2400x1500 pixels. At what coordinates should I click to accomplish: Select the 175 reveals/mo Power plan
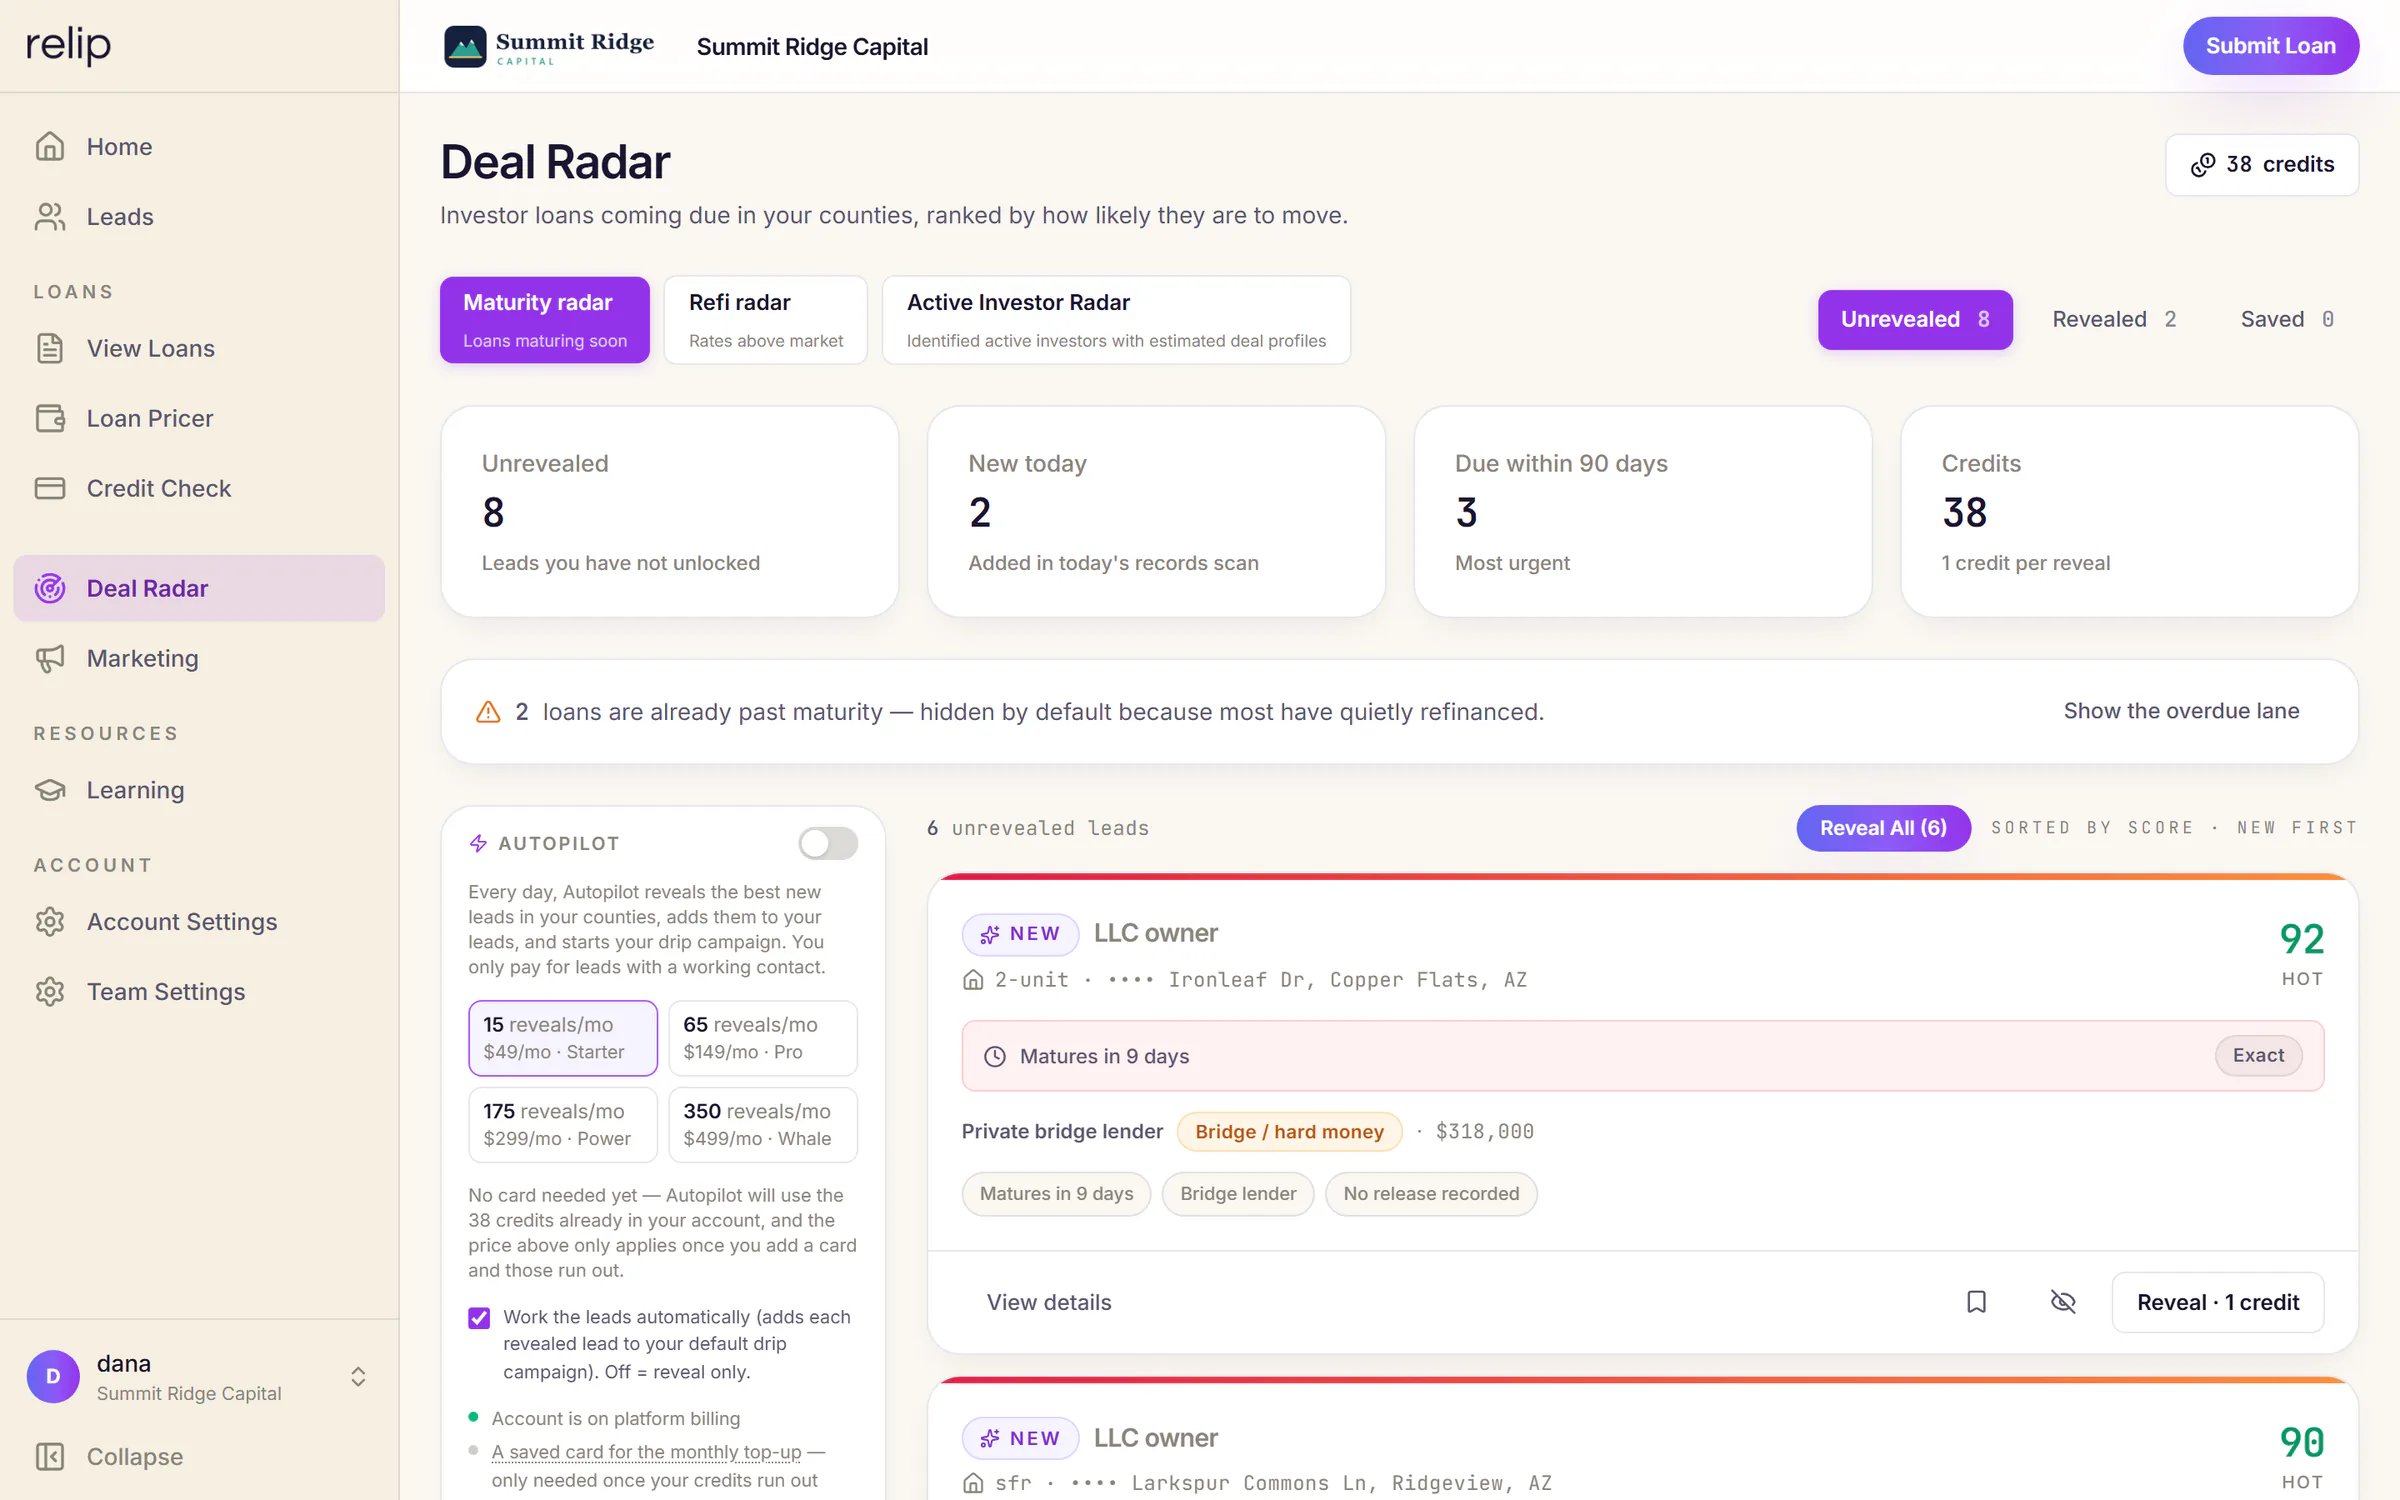click(x=563, y=1124)
